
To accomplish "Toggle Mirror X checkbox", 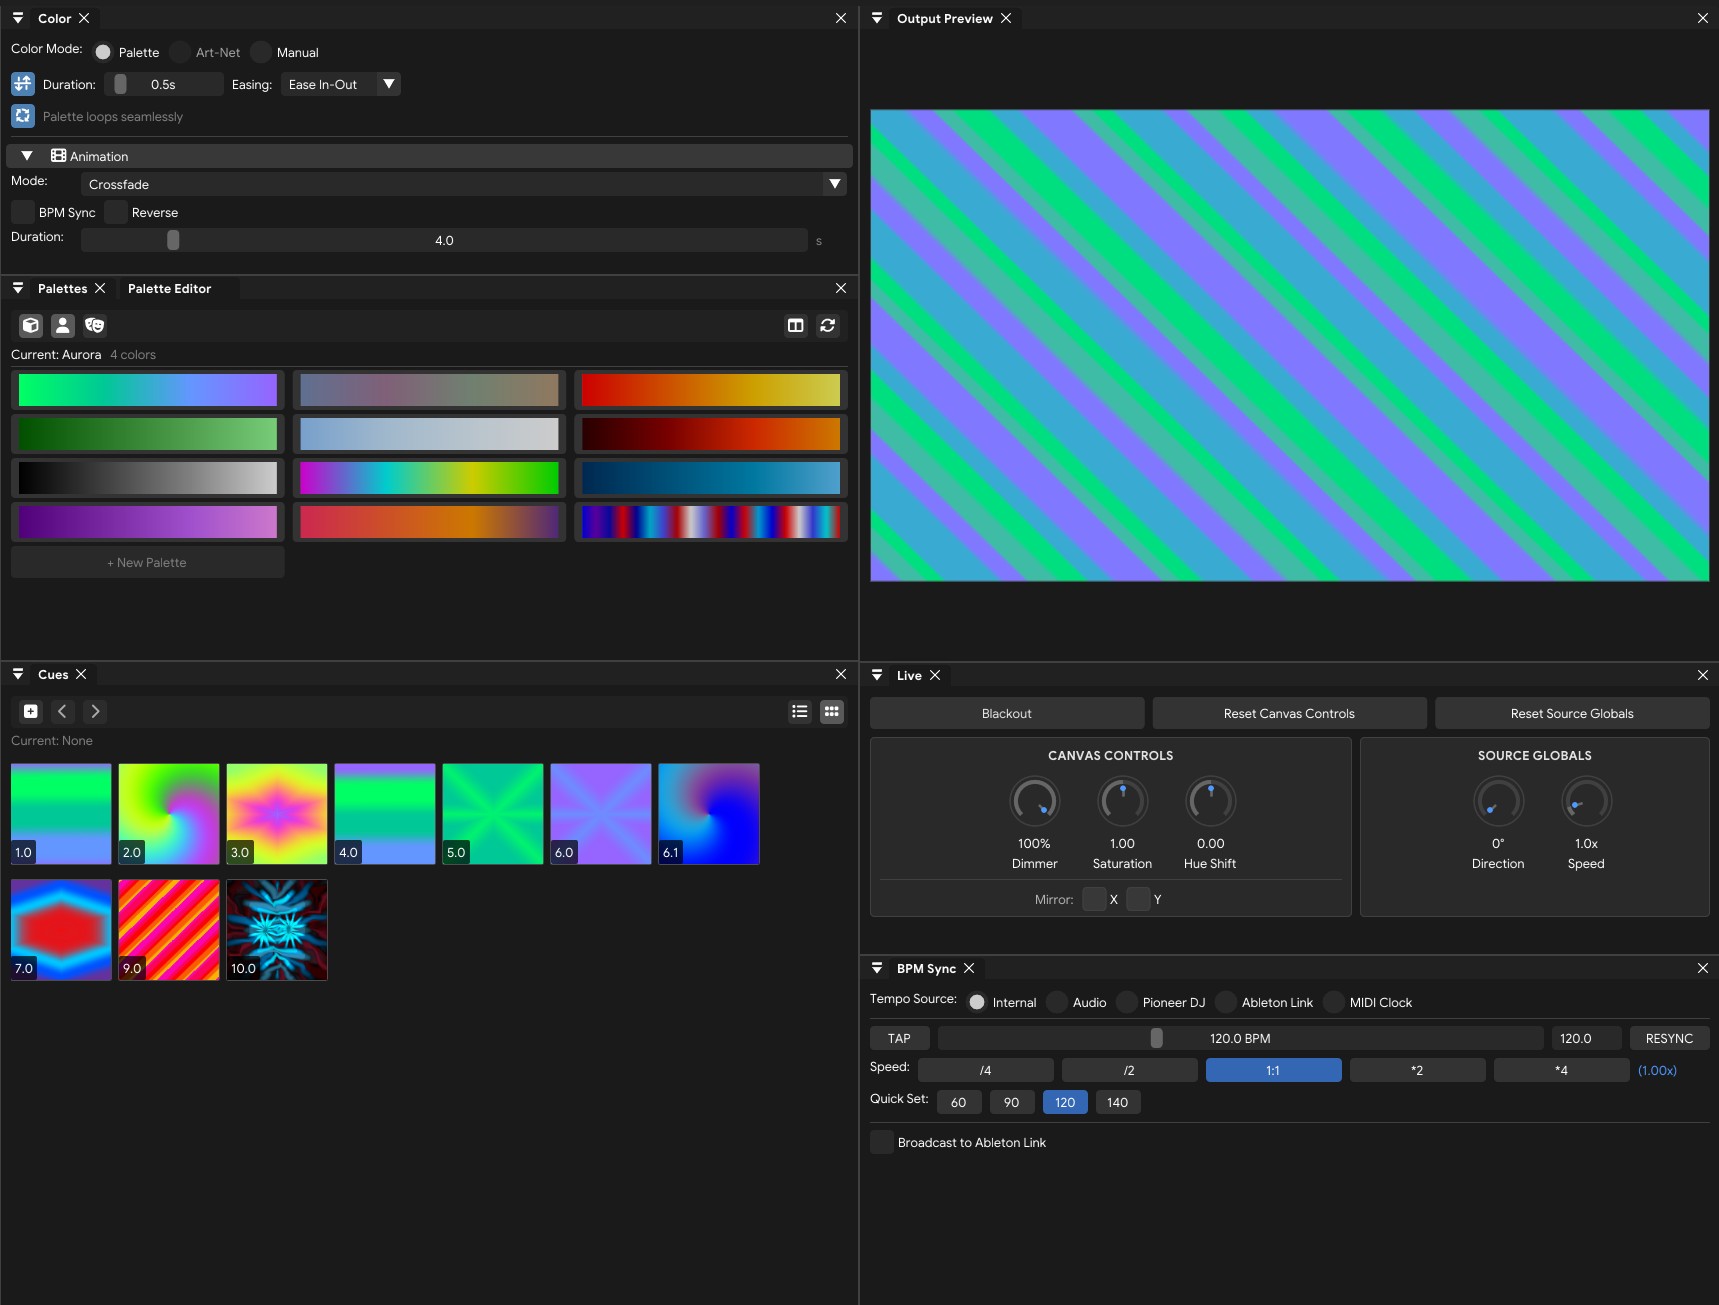I will coord(1094,899).
